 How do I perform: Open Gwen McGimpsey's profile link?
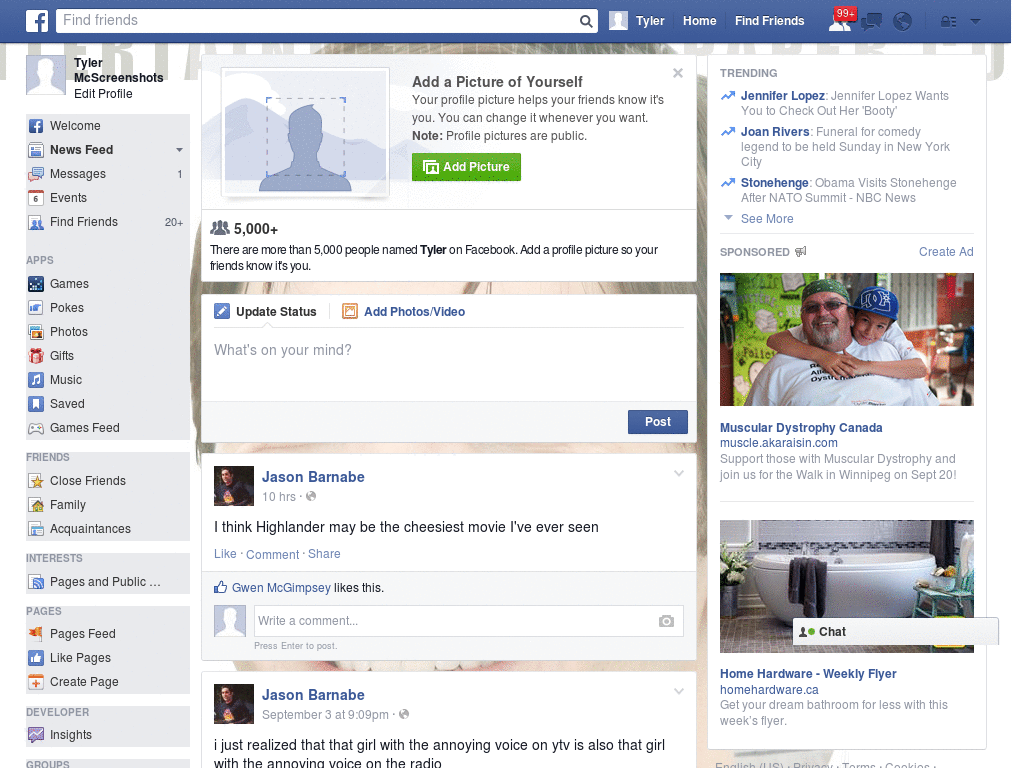[x=281, y=588]
